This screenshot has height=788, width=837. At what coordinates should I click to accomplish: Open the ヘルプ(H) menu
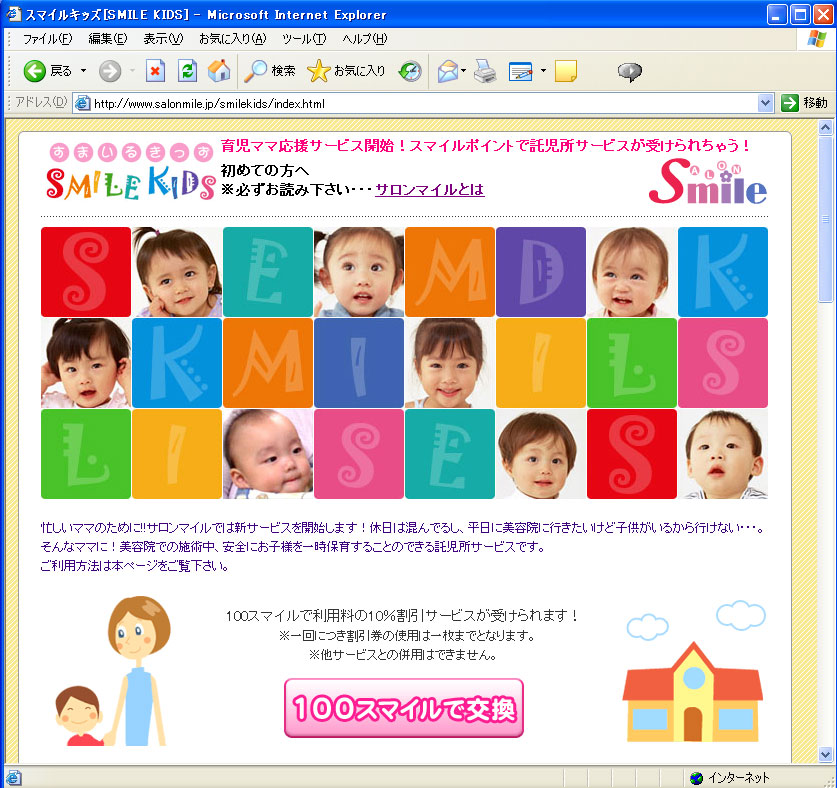[x=365, y=39]
